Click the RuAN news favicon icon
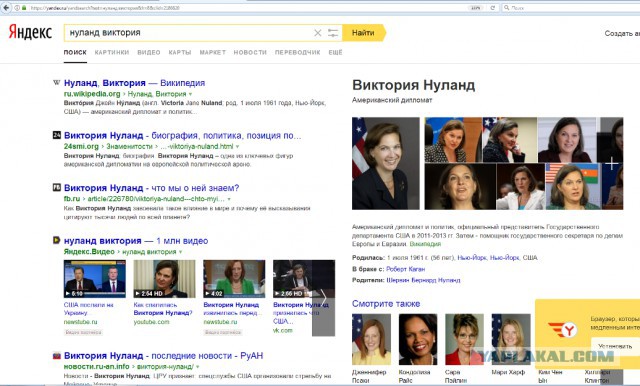This screenshot has height=386, width=640. [57, 355]
